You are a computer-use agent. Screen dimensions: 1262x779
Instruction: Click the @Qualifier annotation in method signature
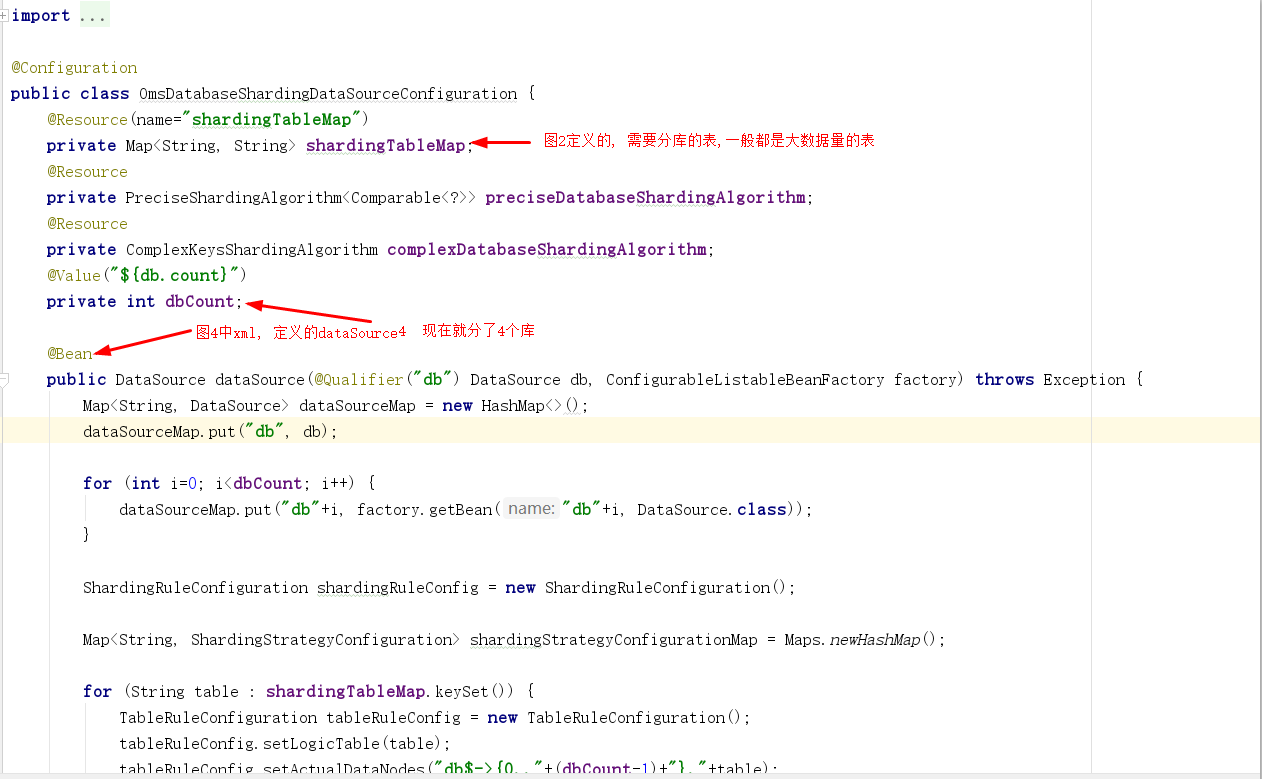[358, 380]
